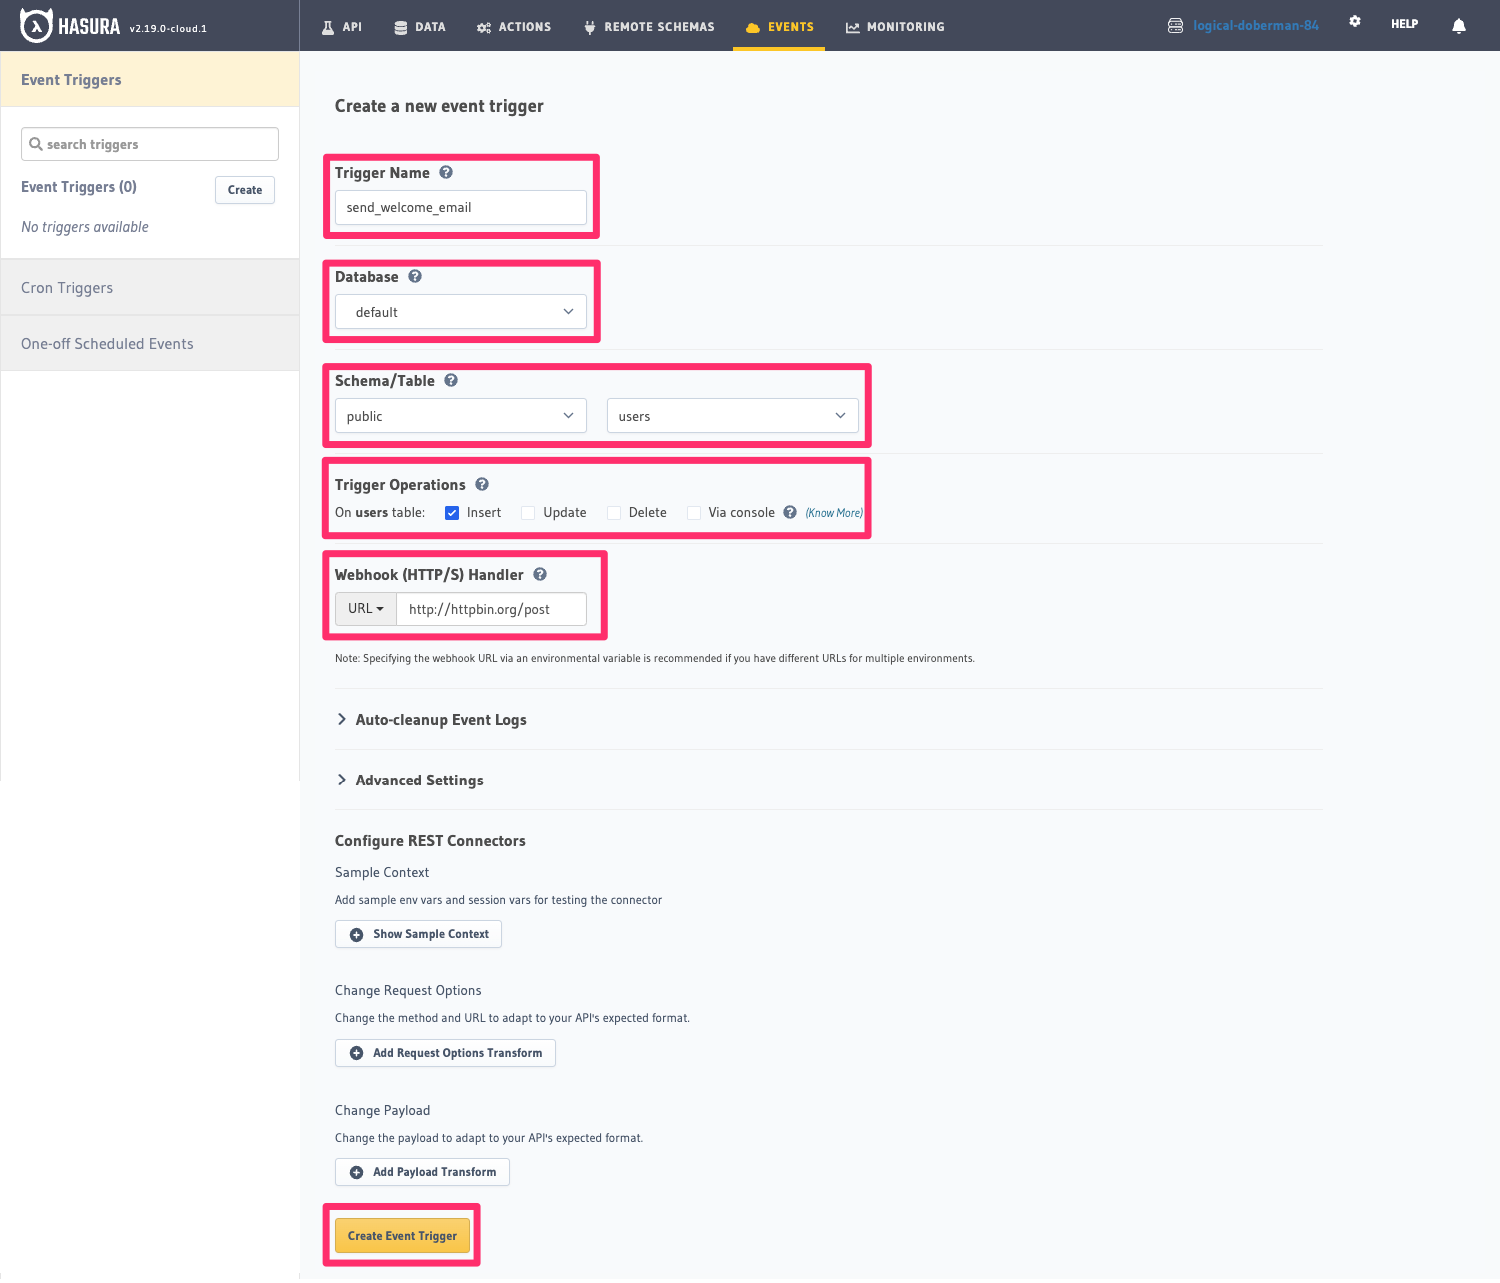Open the ACTIONS section icon
Viewport: 1500px width, 1283px height.
point(487,27)
